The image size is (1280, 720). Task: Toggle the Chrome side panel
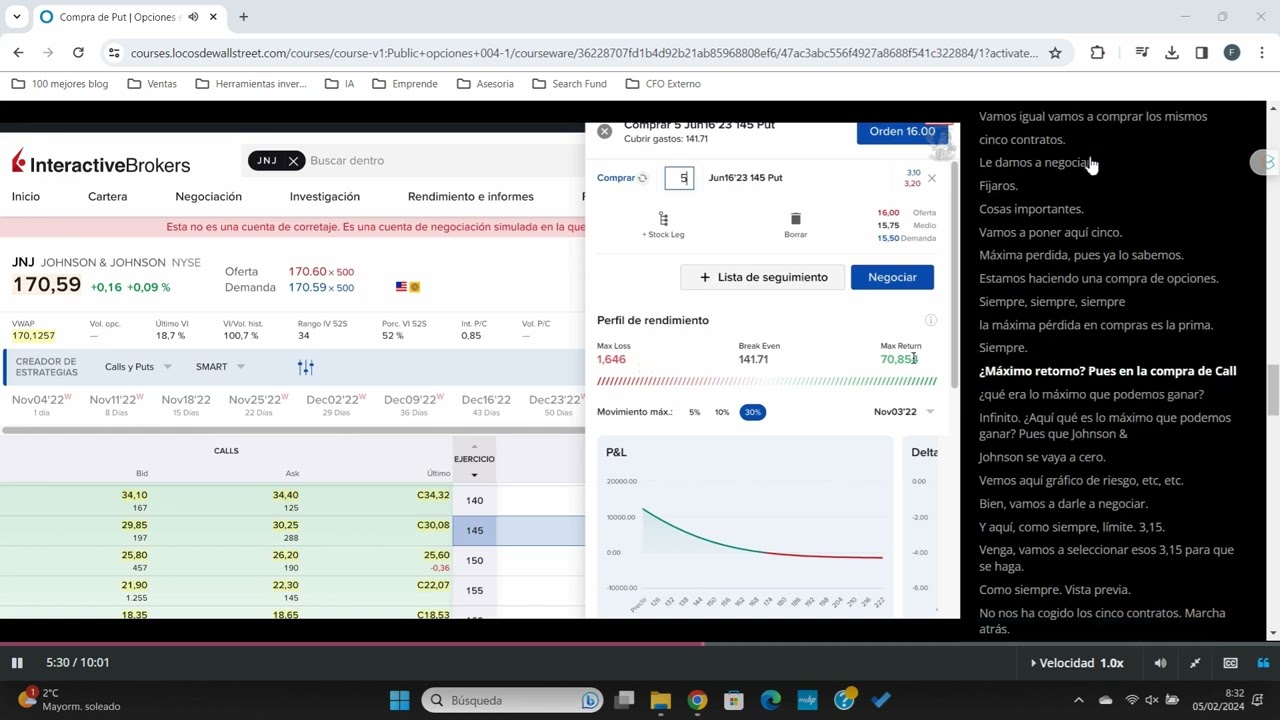[1201, 53]
